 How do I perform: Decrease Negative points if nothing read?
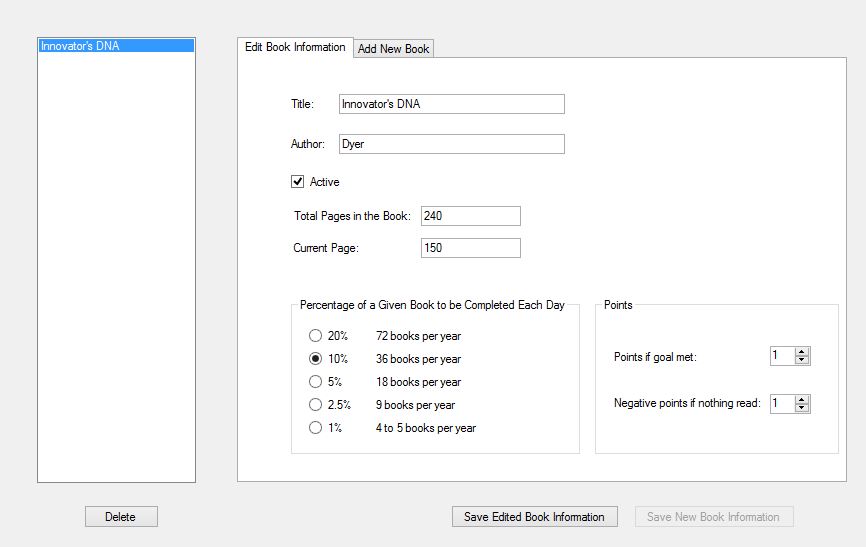tap(802, 408)
